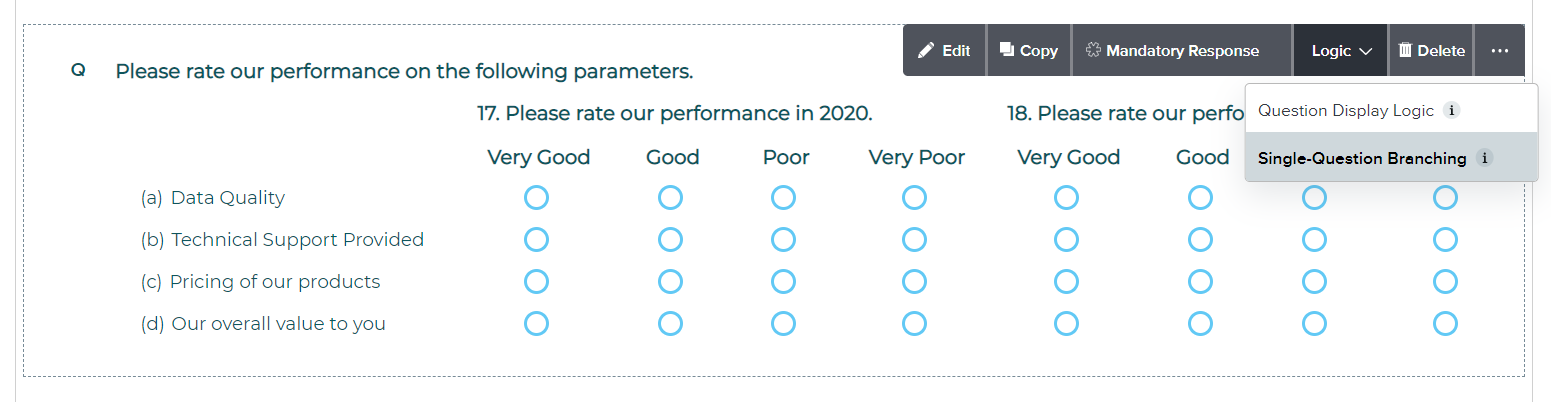Click the trash Delete icon

(x=1405, y=51)
